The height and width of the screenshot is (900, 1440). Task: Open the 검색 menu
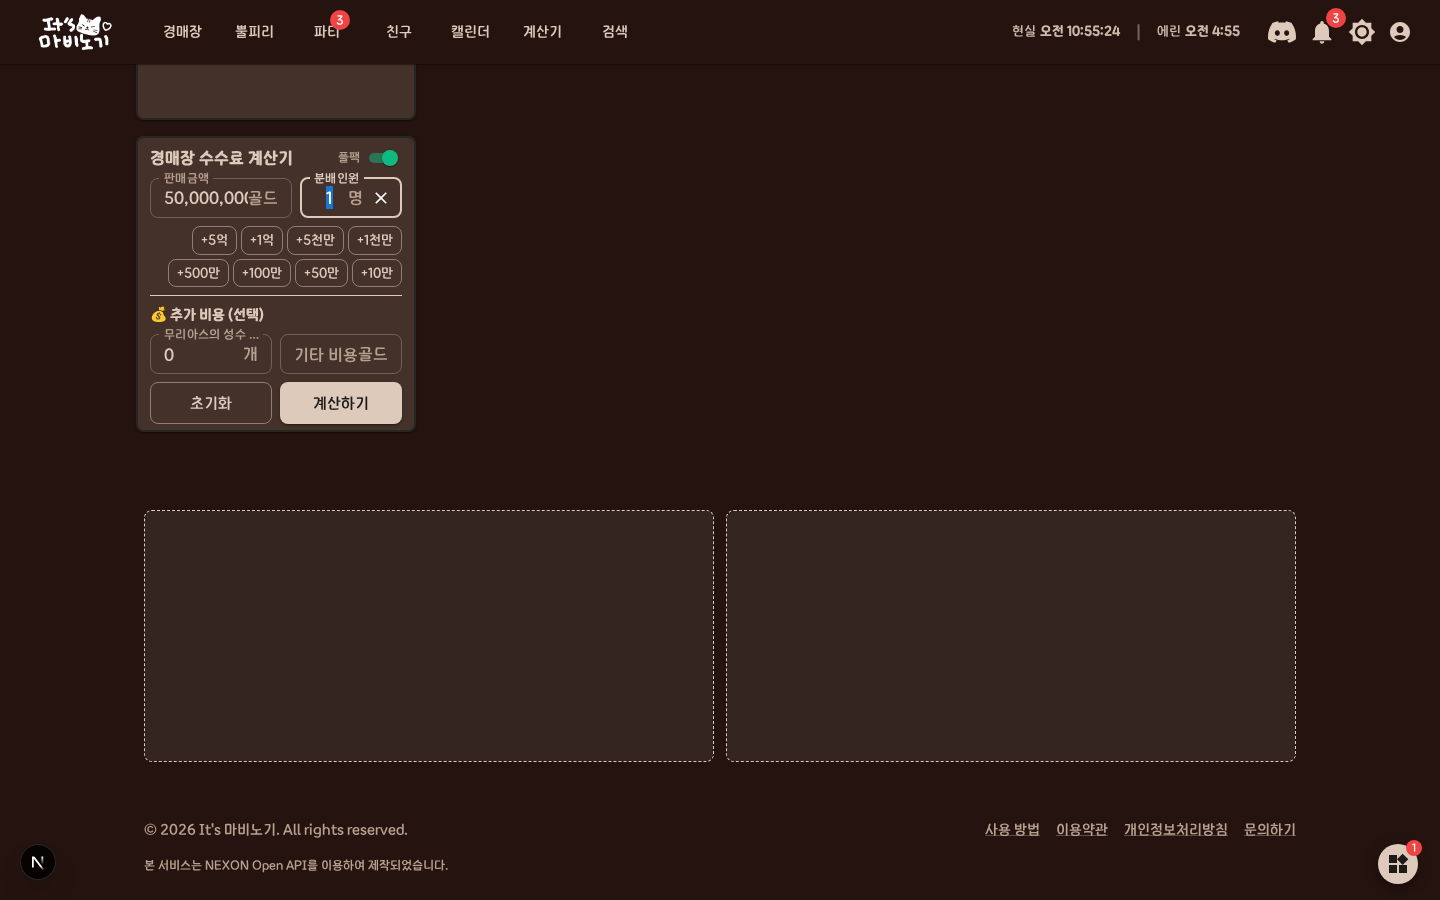click(614, 32)
